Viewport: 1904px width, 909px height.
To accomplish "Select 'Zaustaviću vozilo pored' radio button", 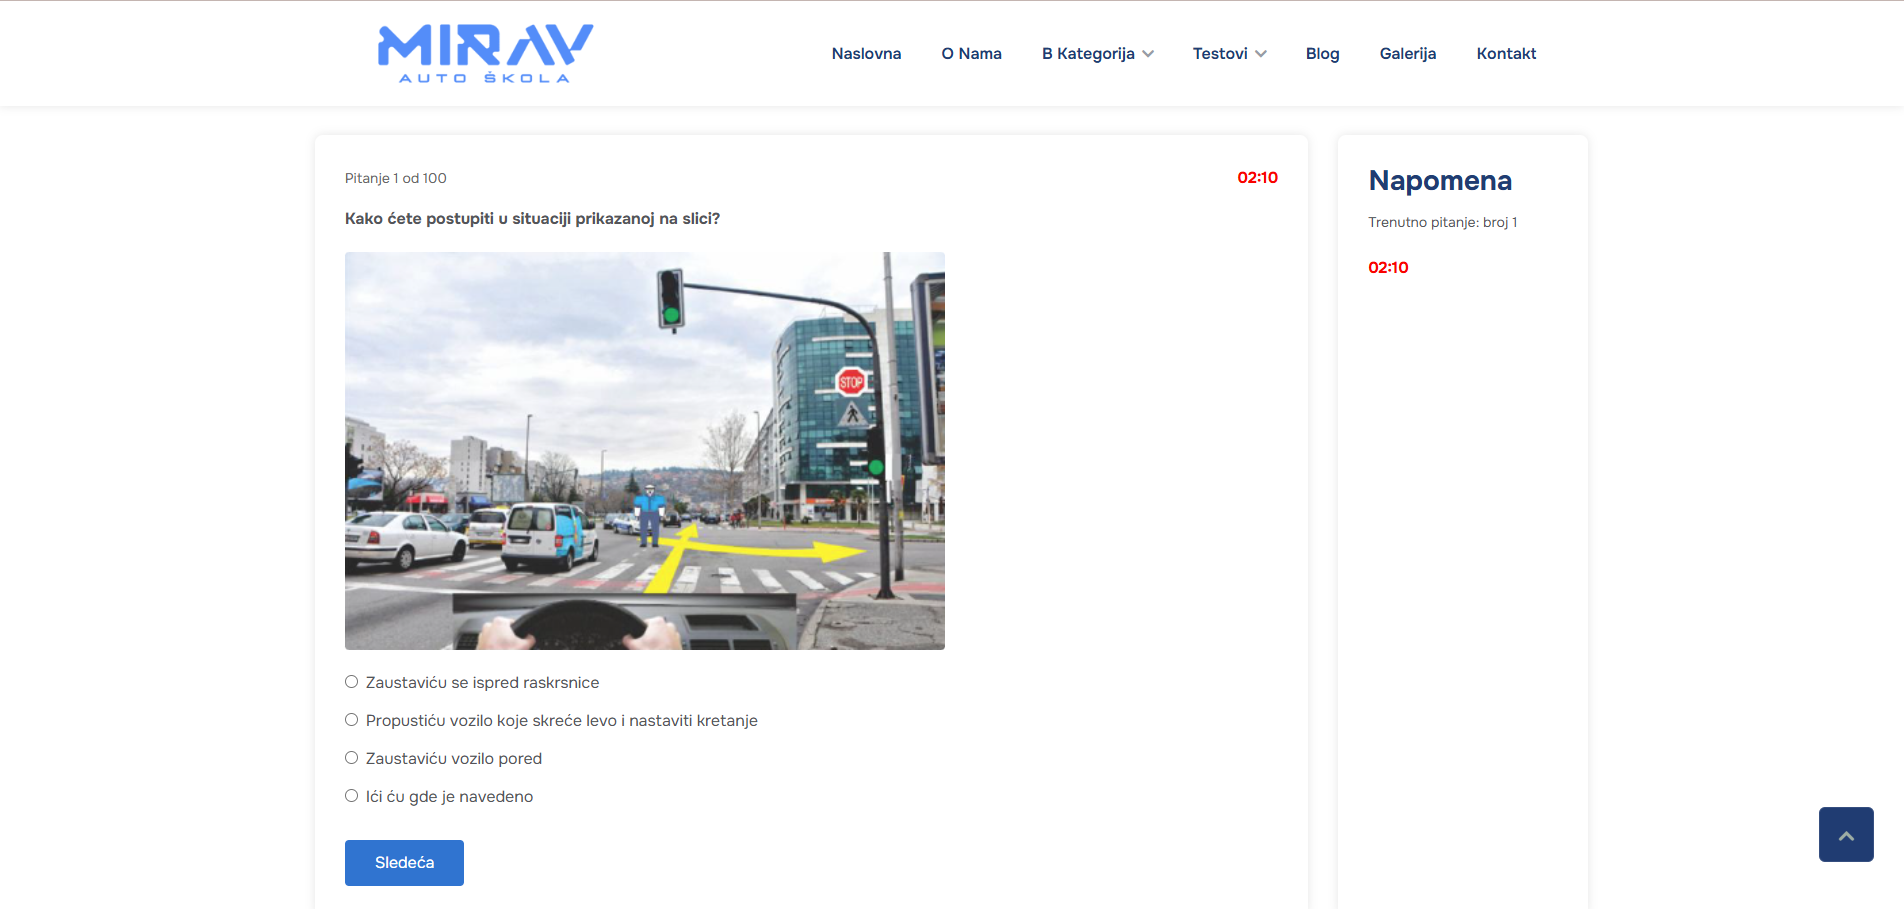I will tap(352, 758).
